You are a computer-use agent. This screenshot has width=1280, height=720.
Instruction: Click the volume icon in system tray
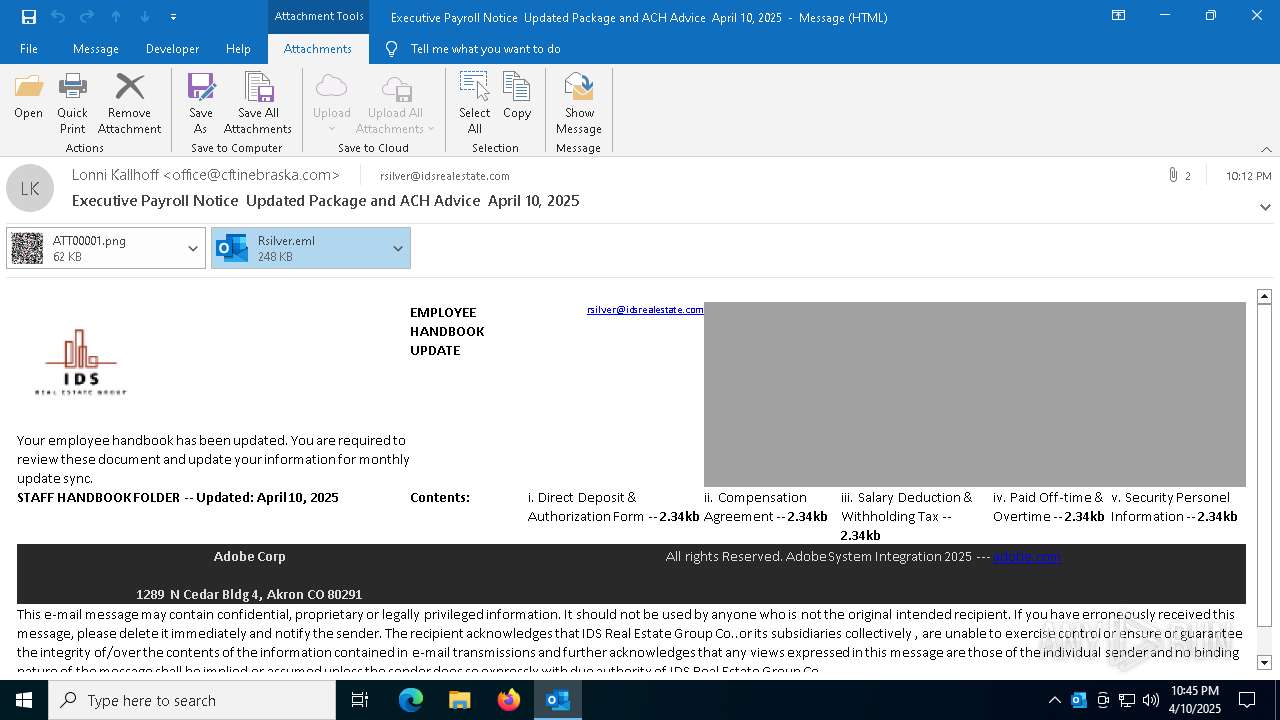1151,700
